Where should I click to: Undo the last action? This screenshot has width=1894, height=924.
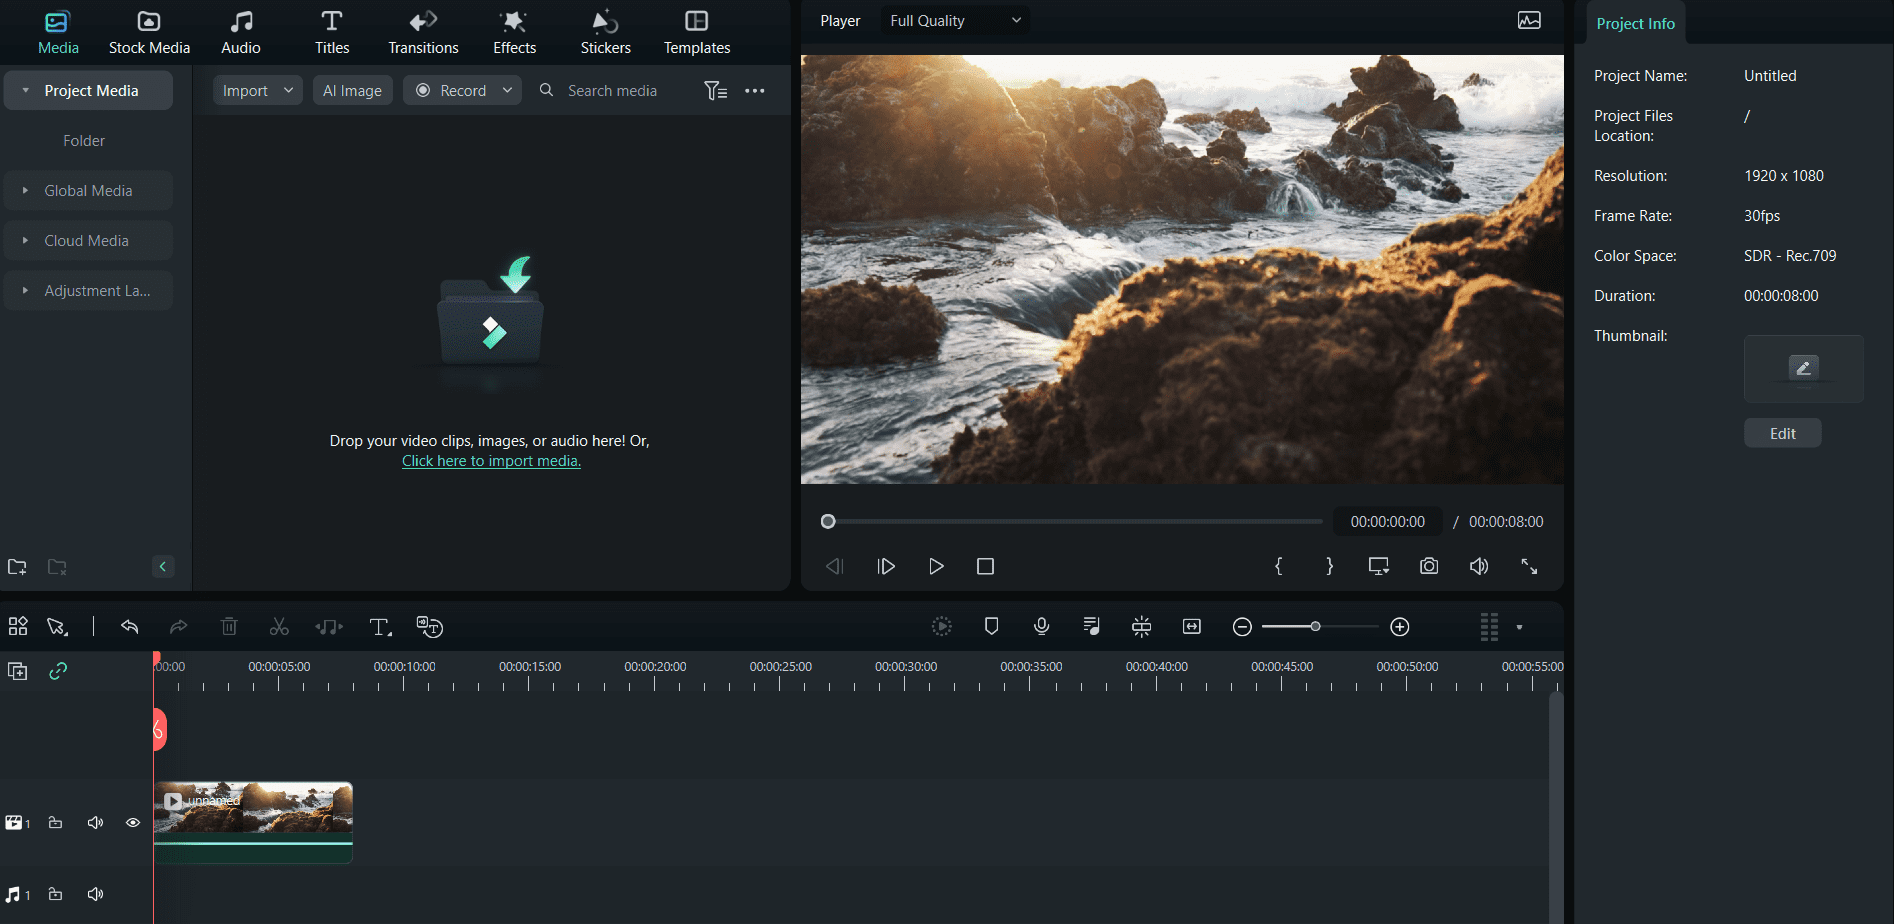130,626
